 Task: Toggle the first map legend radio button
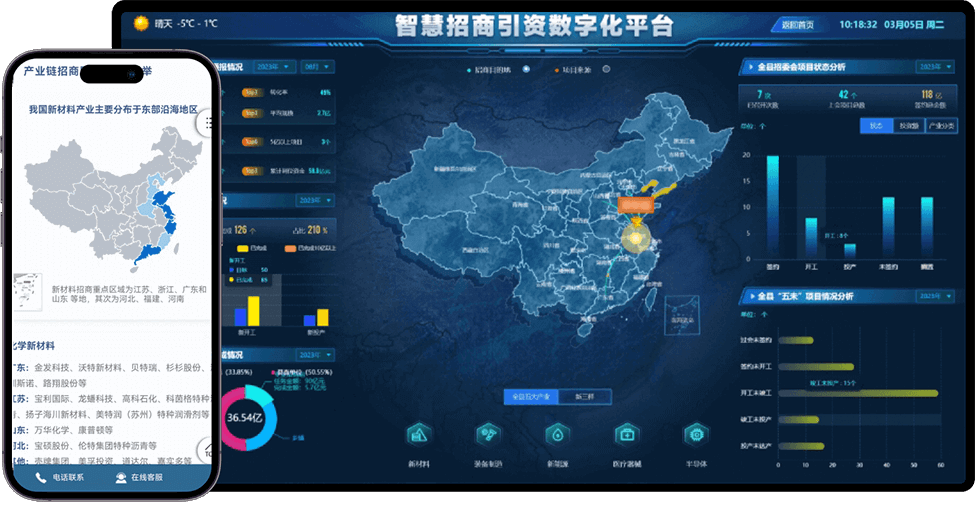tap(469, 70)
